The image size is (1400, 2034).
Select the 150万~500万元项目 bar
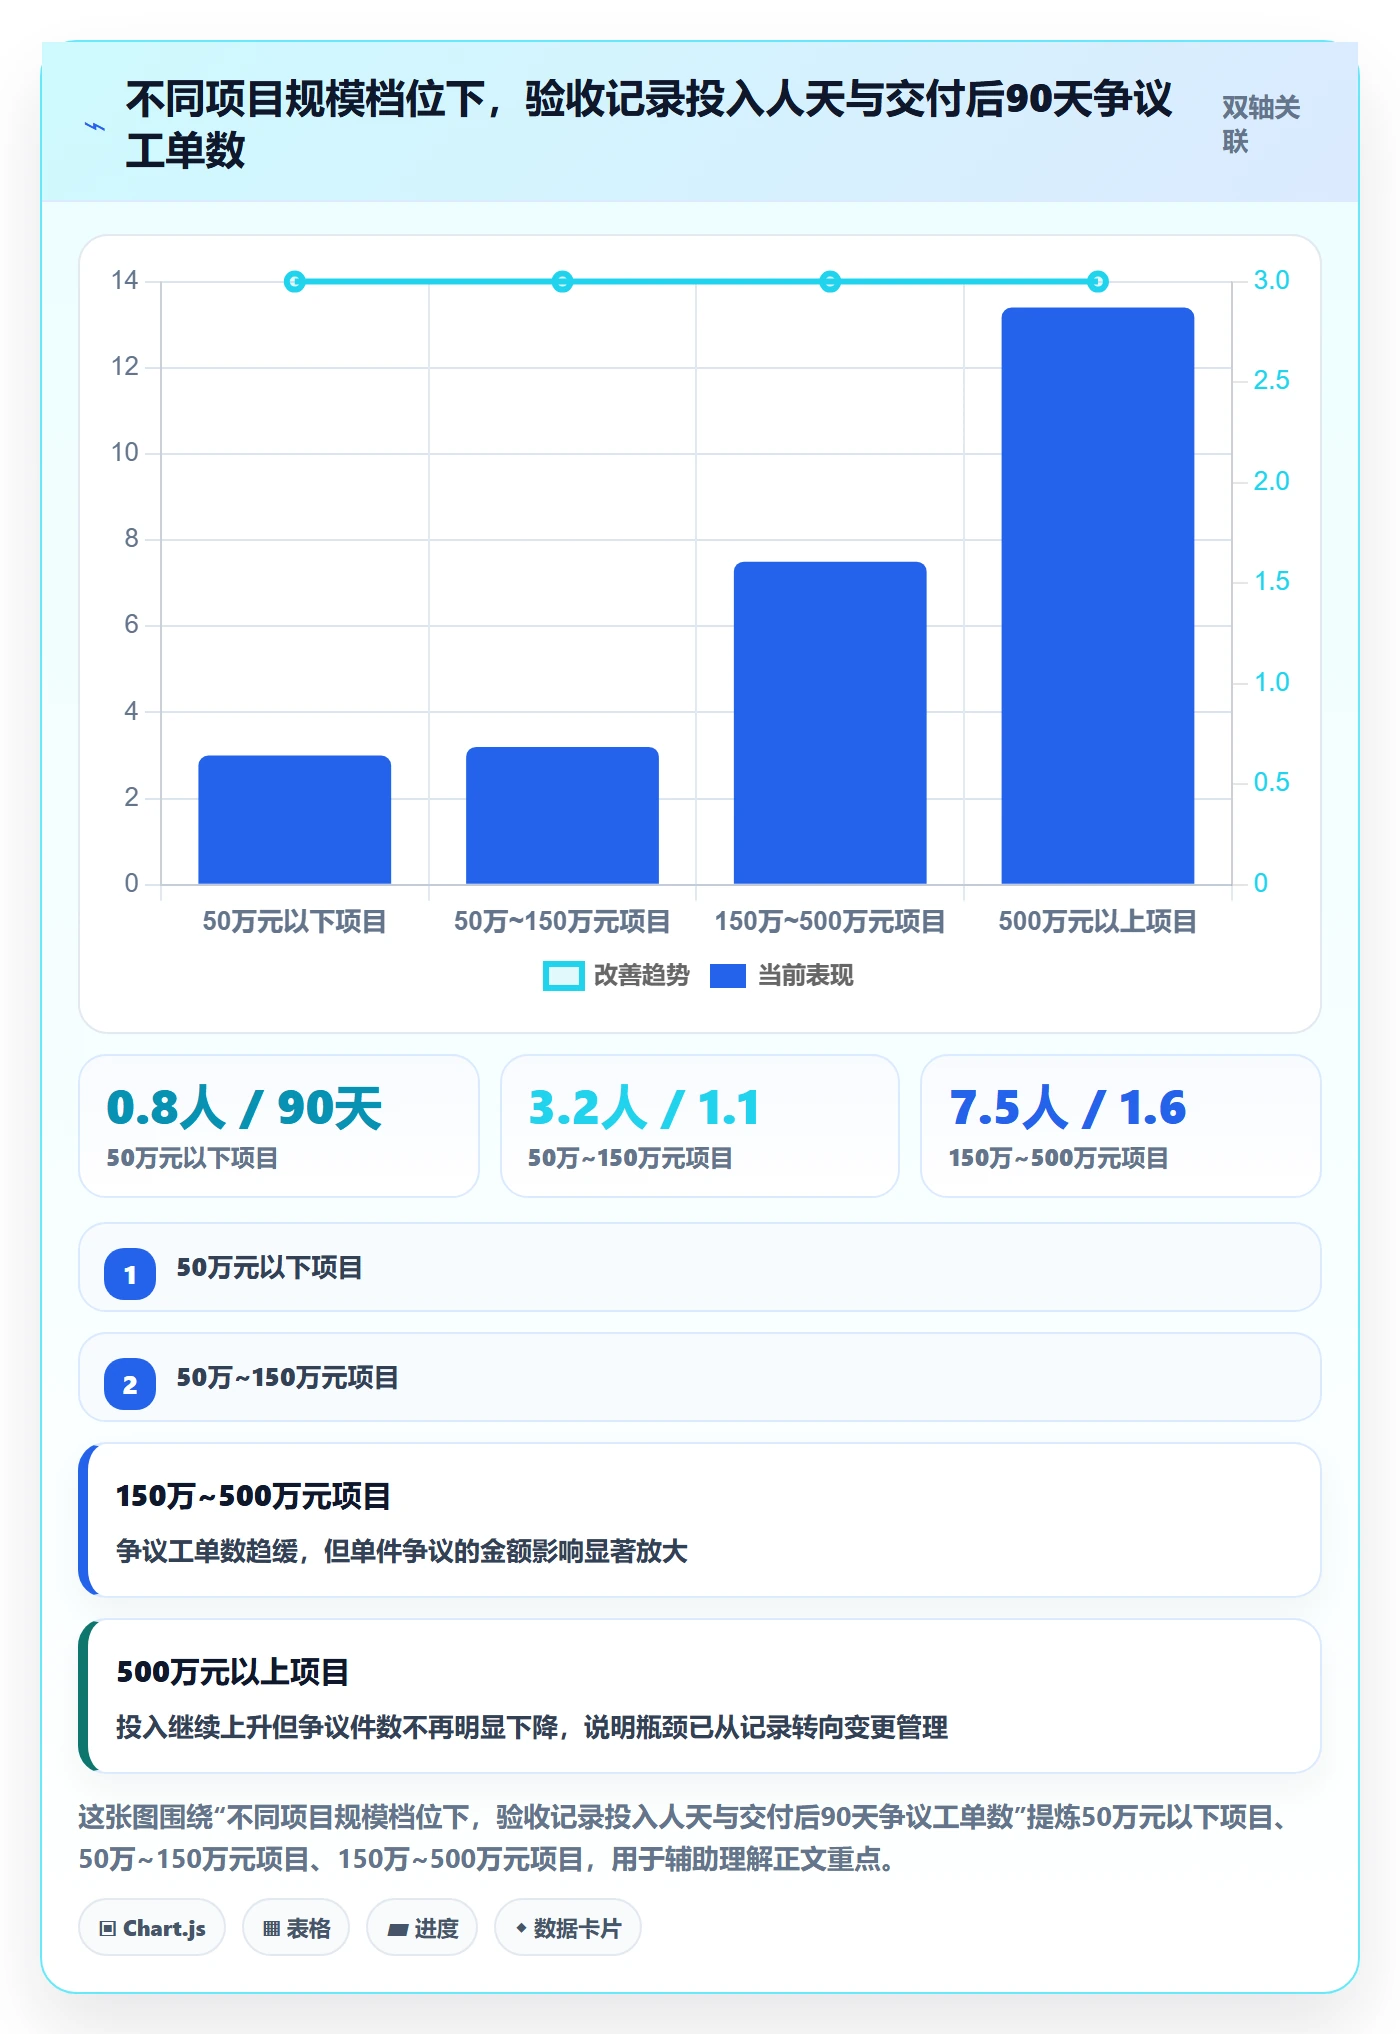(x=830, y=723)
